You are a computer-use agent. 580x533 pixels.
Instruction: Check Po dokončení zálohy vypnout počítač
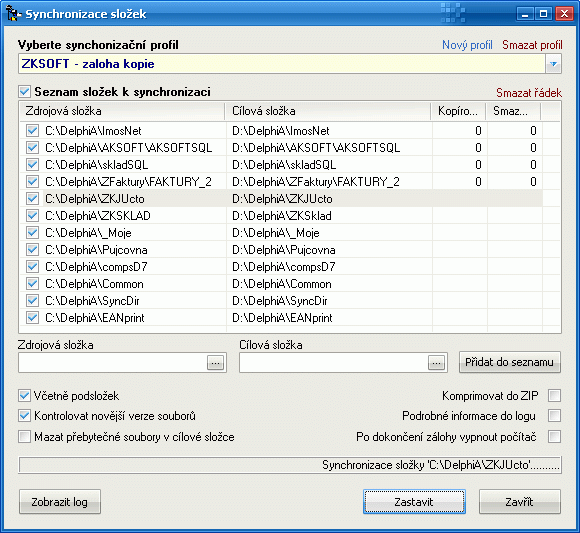[x=554, y=436]
